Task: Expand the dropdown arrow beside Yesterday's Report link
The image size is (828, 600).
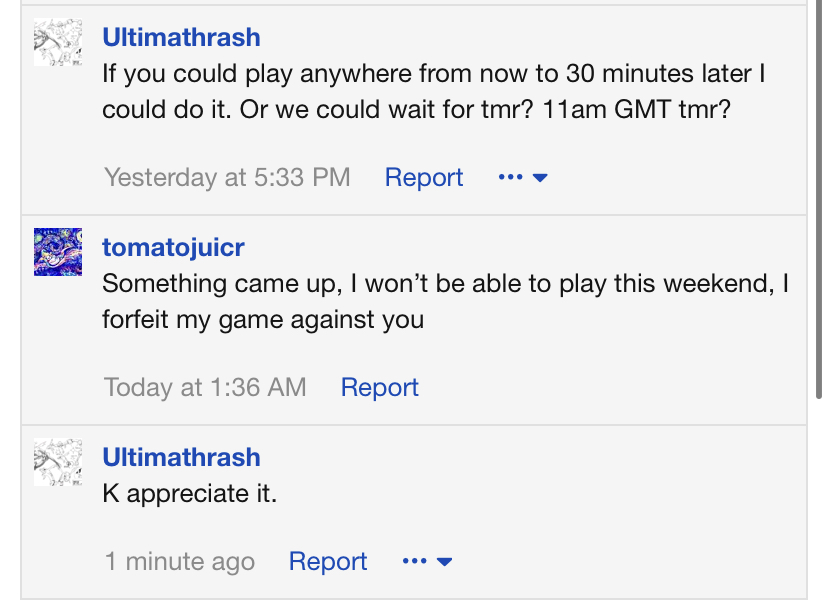Action: (x=541, y=178)
